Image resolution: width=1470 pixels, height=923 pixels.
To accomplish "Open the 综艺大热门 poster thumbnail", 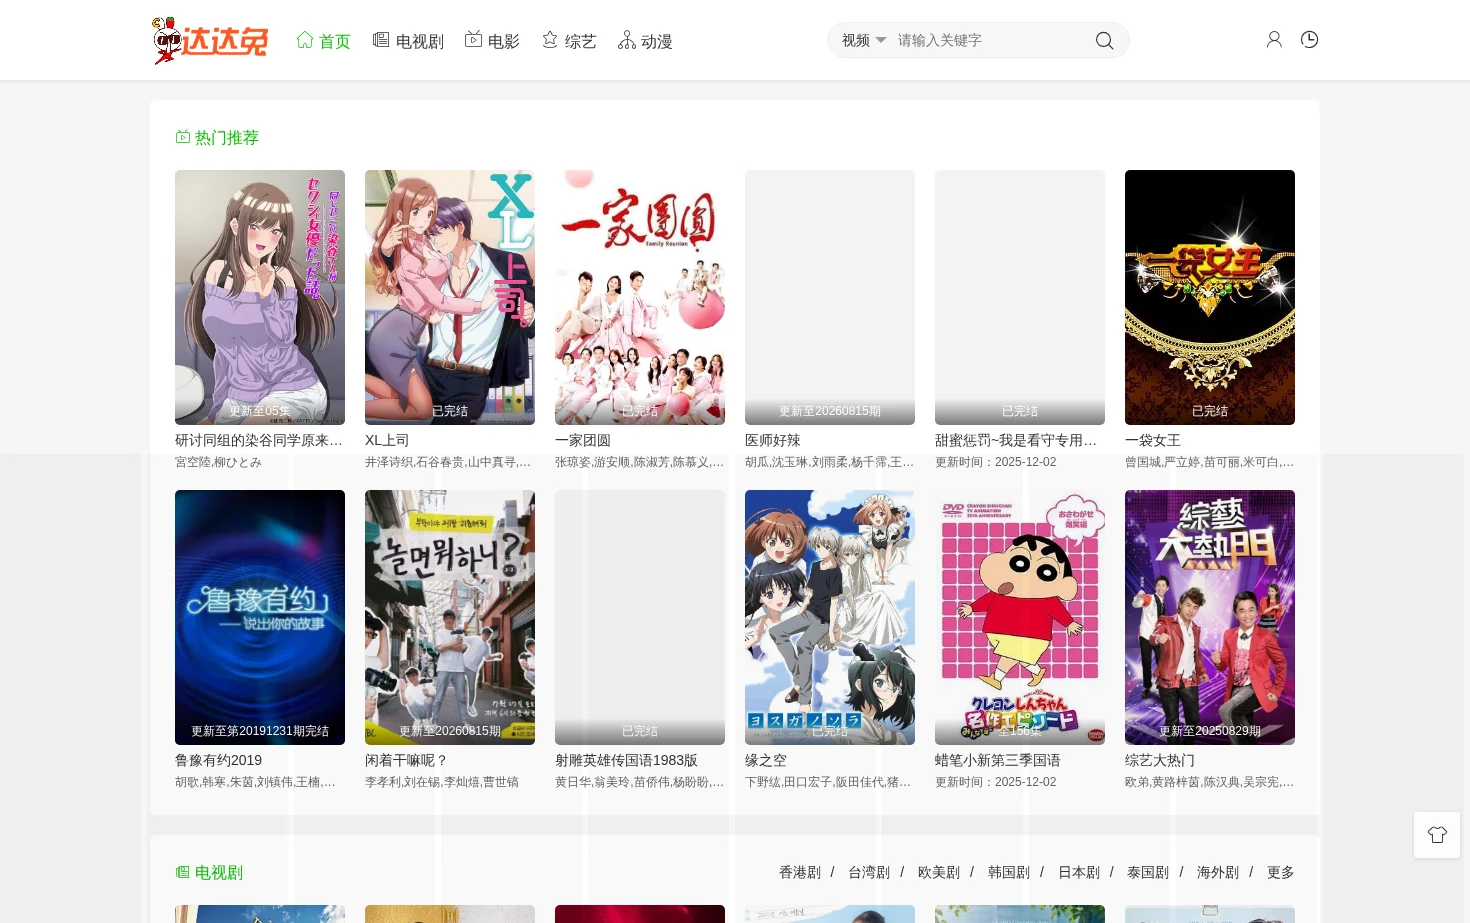I will tap(1210, 617).
